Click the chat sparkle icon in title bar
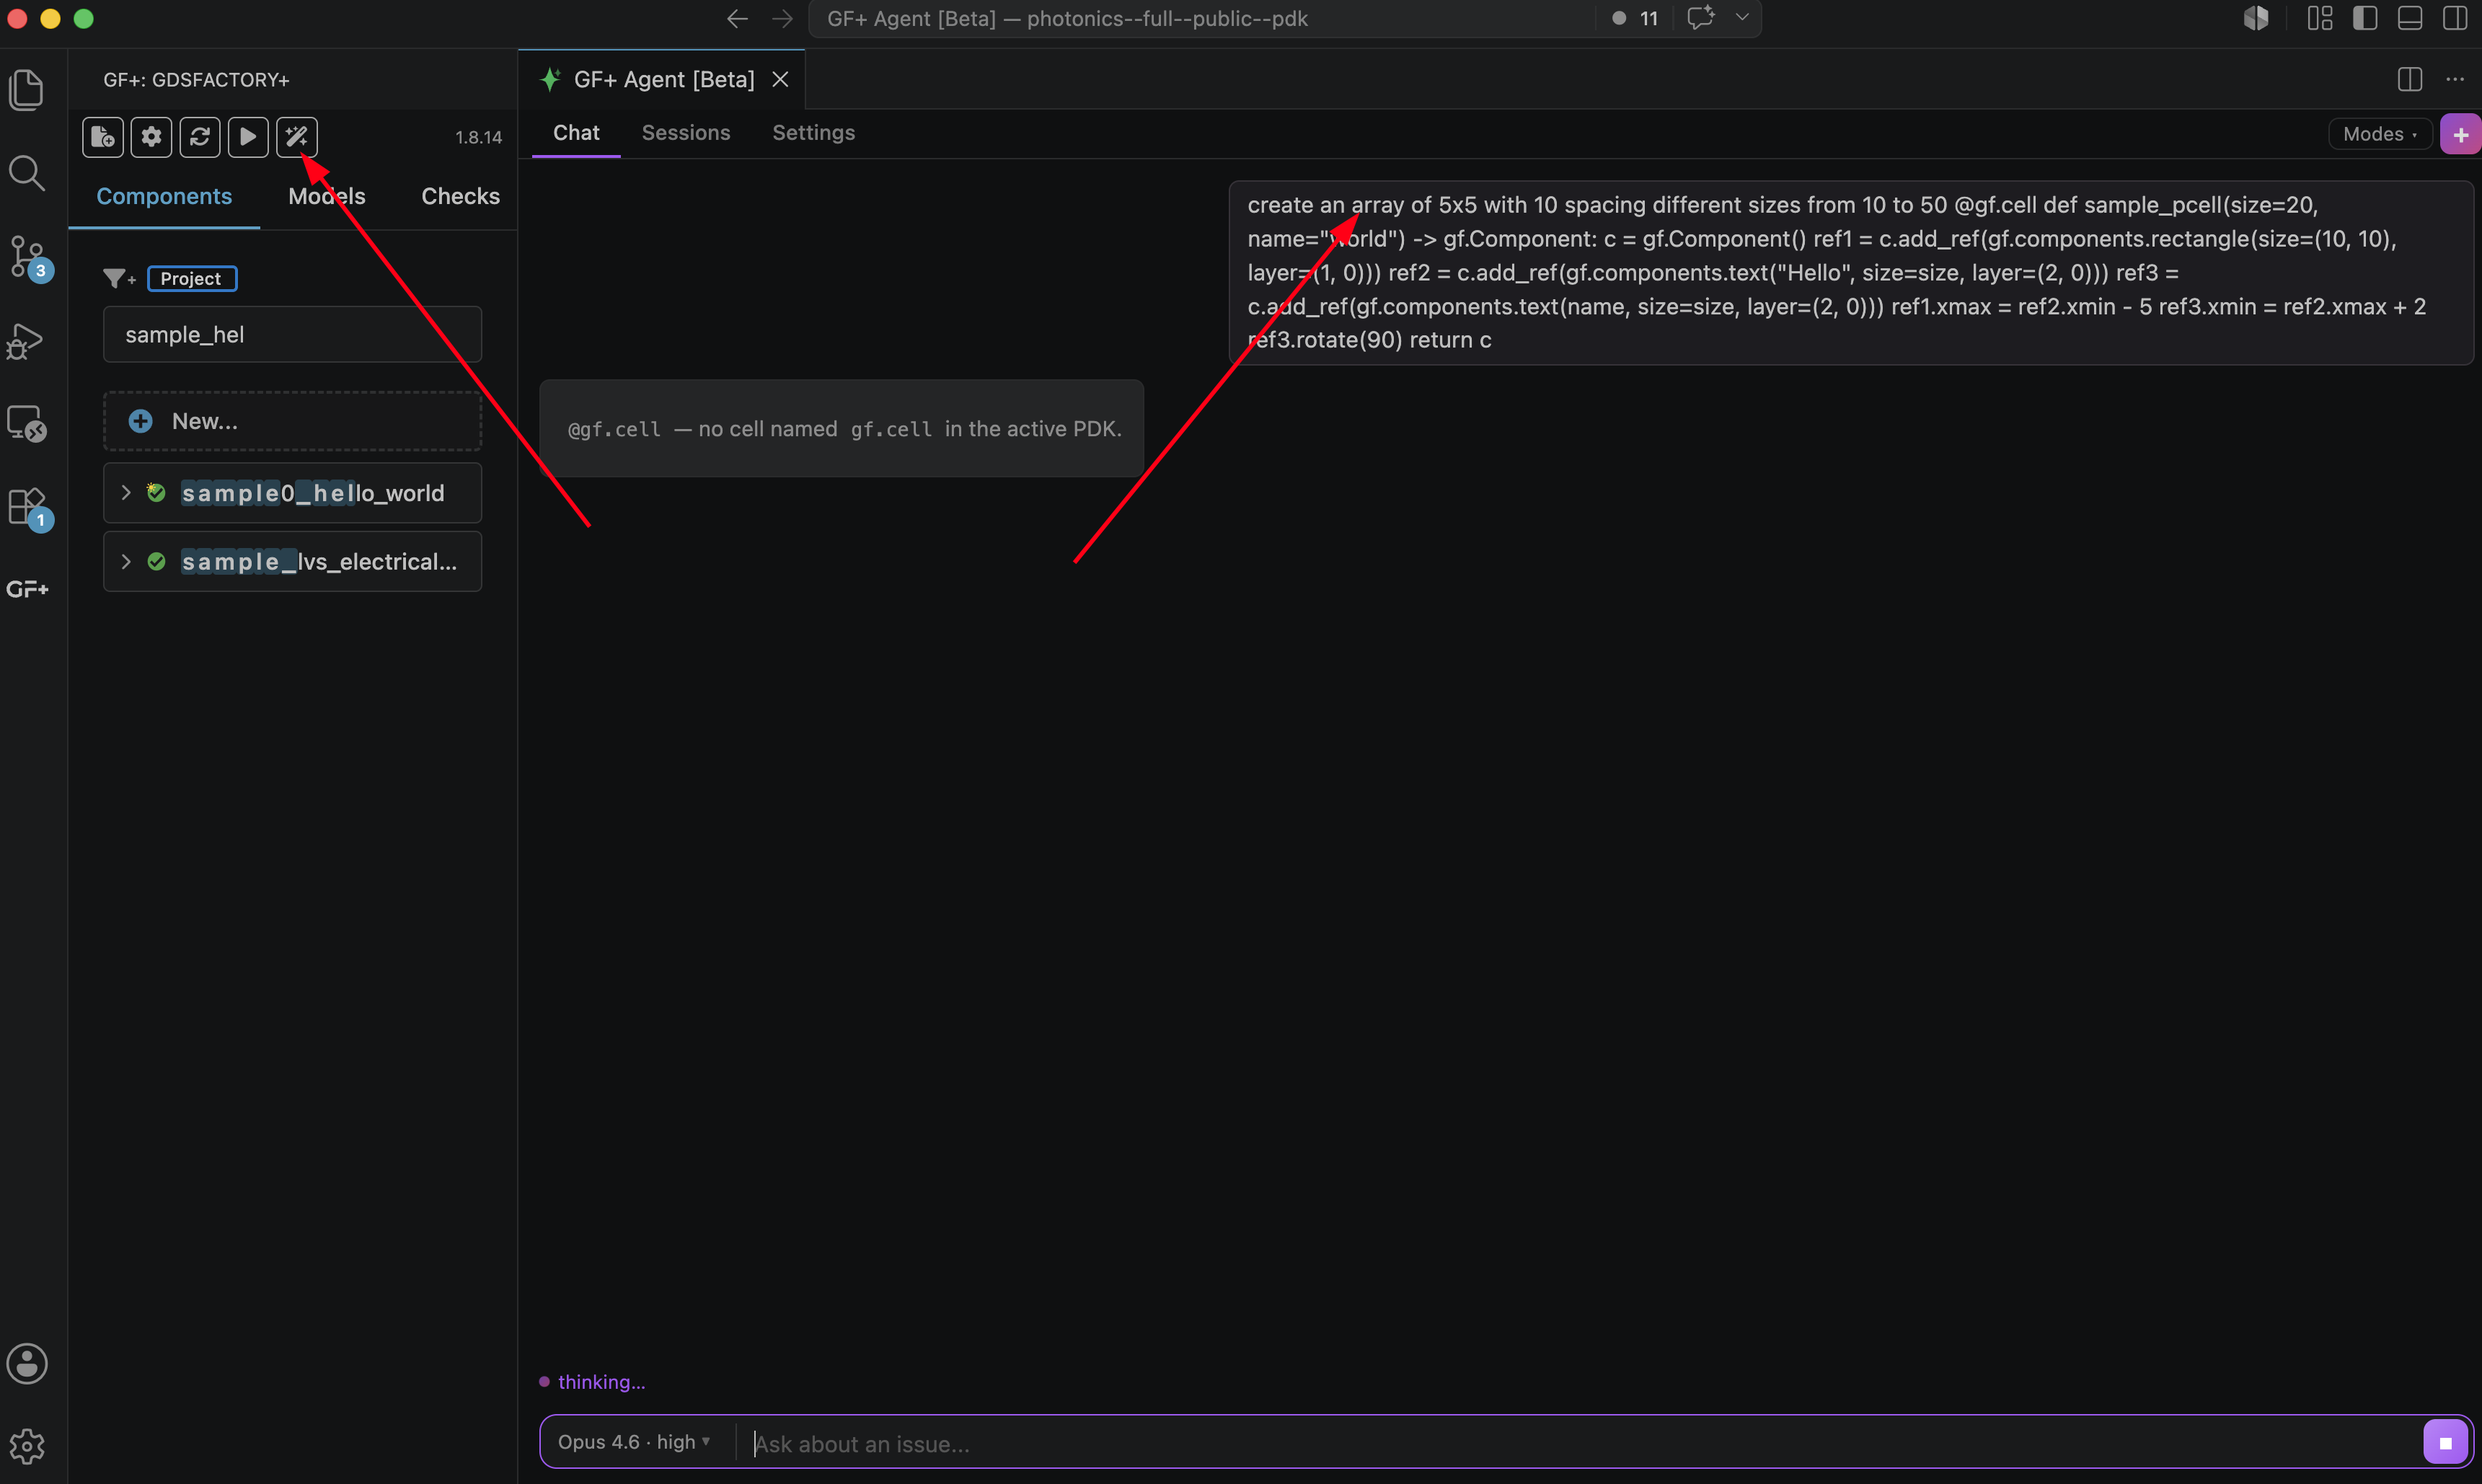Screen dimensions: 2482x1484 tap(1701, 18)
